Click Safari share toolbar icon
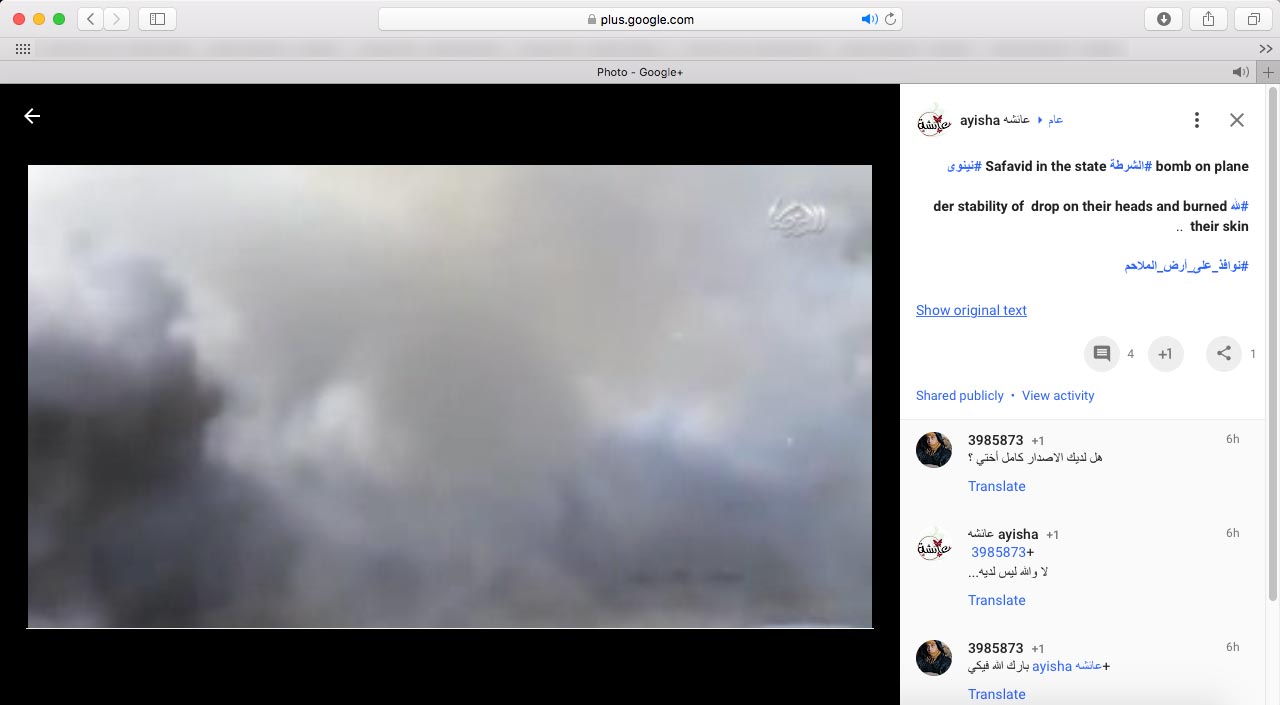 click(x=1208, y=19)
